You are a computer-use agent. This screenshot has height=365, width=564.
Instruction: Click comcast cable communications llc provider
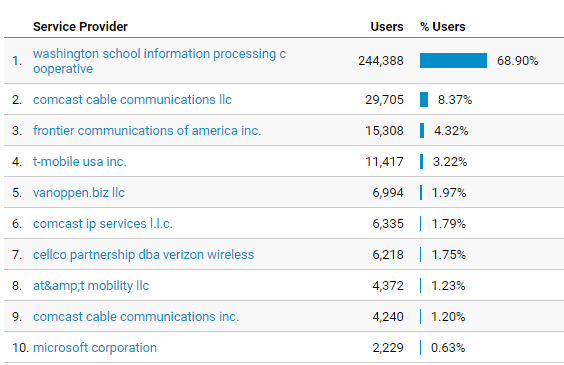coord(132,100)
